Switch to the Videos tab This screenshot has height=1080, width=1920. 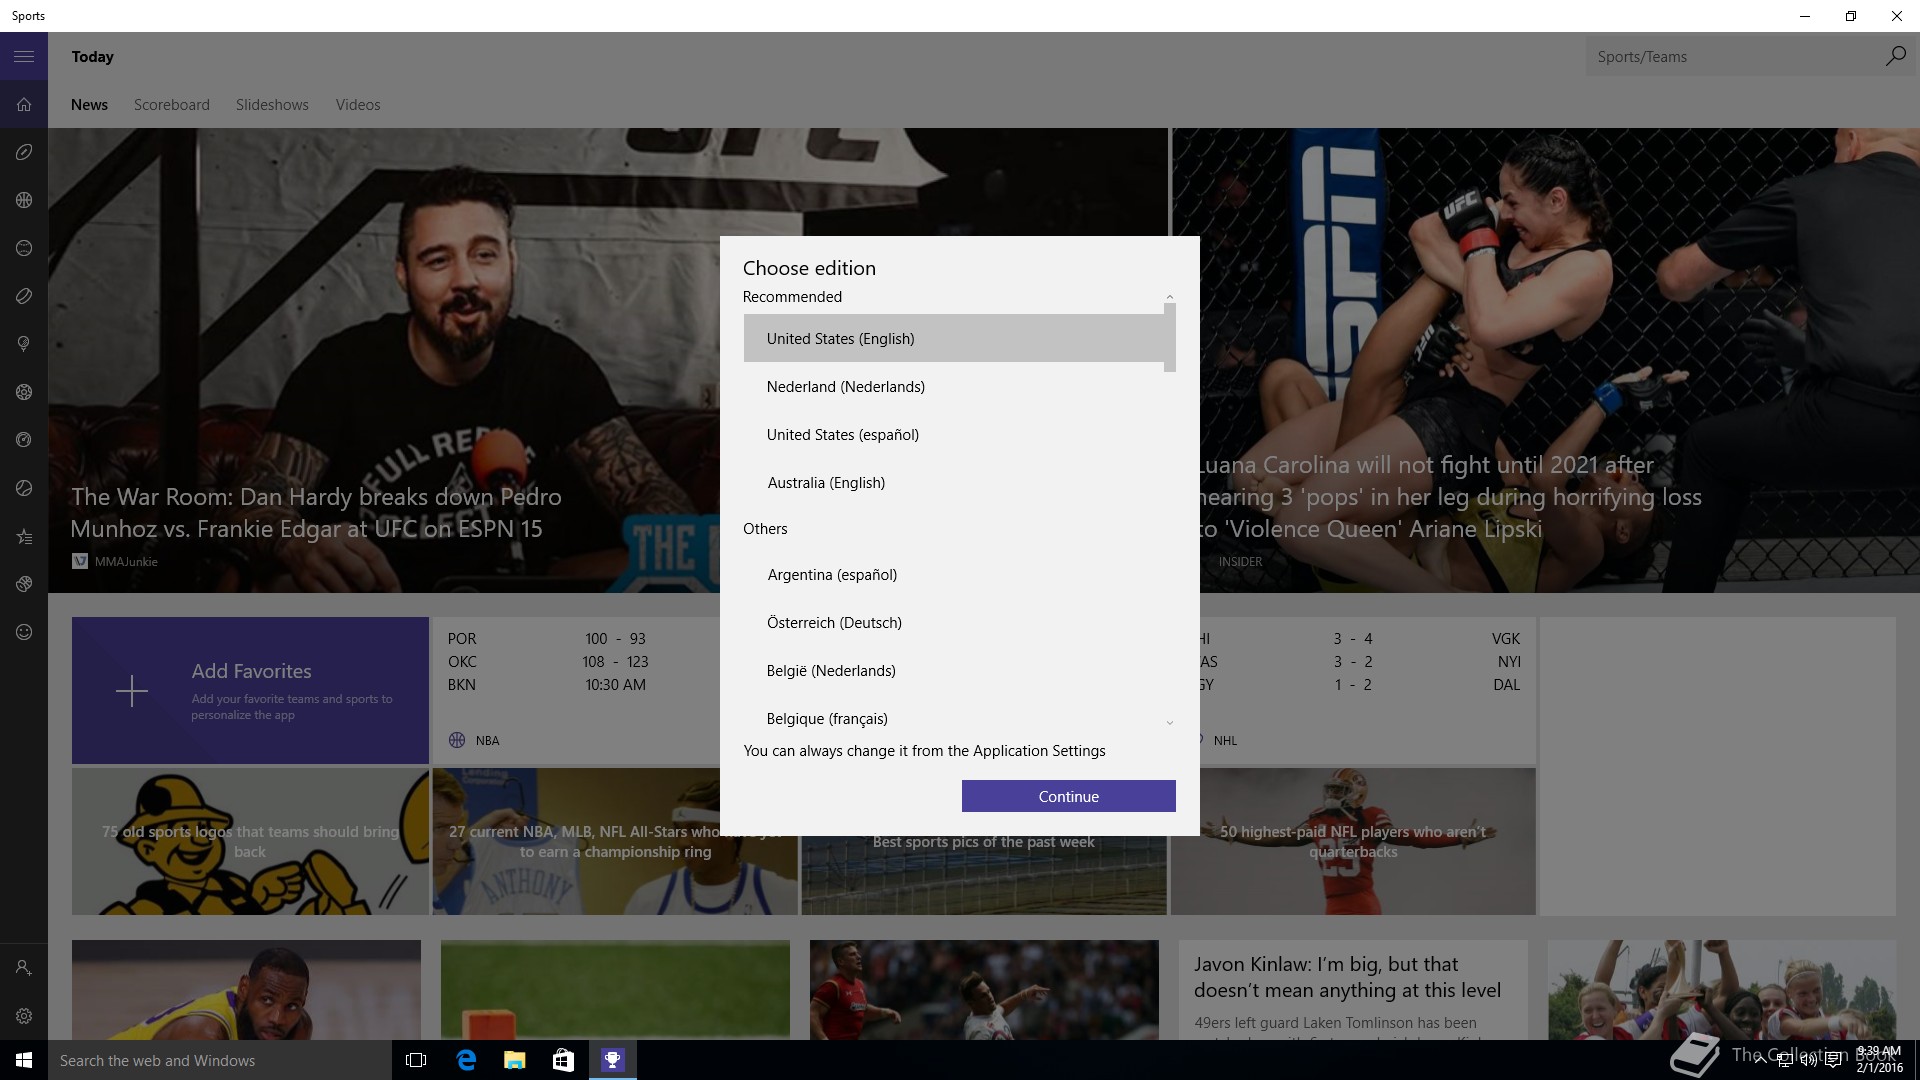pos(358,105)
